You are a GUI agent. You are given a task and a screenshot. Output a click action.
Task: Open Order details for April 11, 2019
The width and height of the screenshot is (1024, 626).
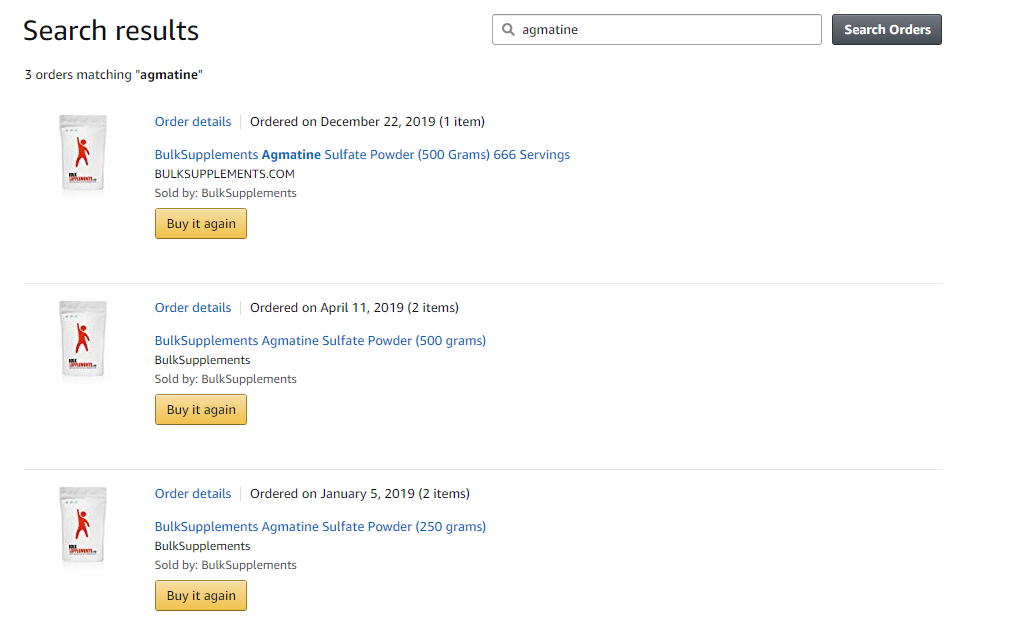point(193,307)
